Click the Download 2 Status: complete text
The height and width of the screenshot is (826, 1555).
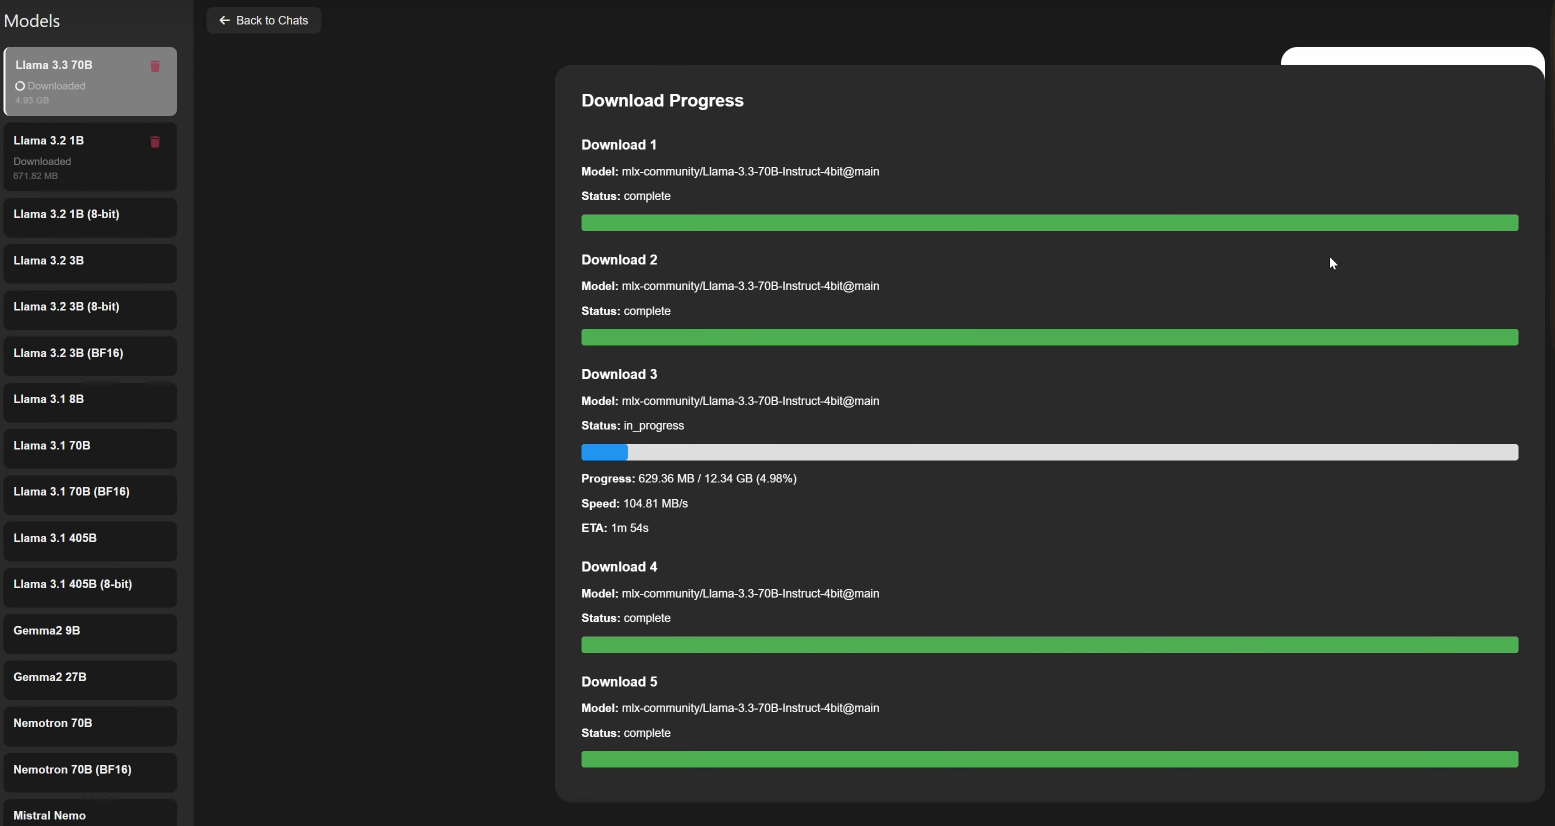click(x=626, y=311)
